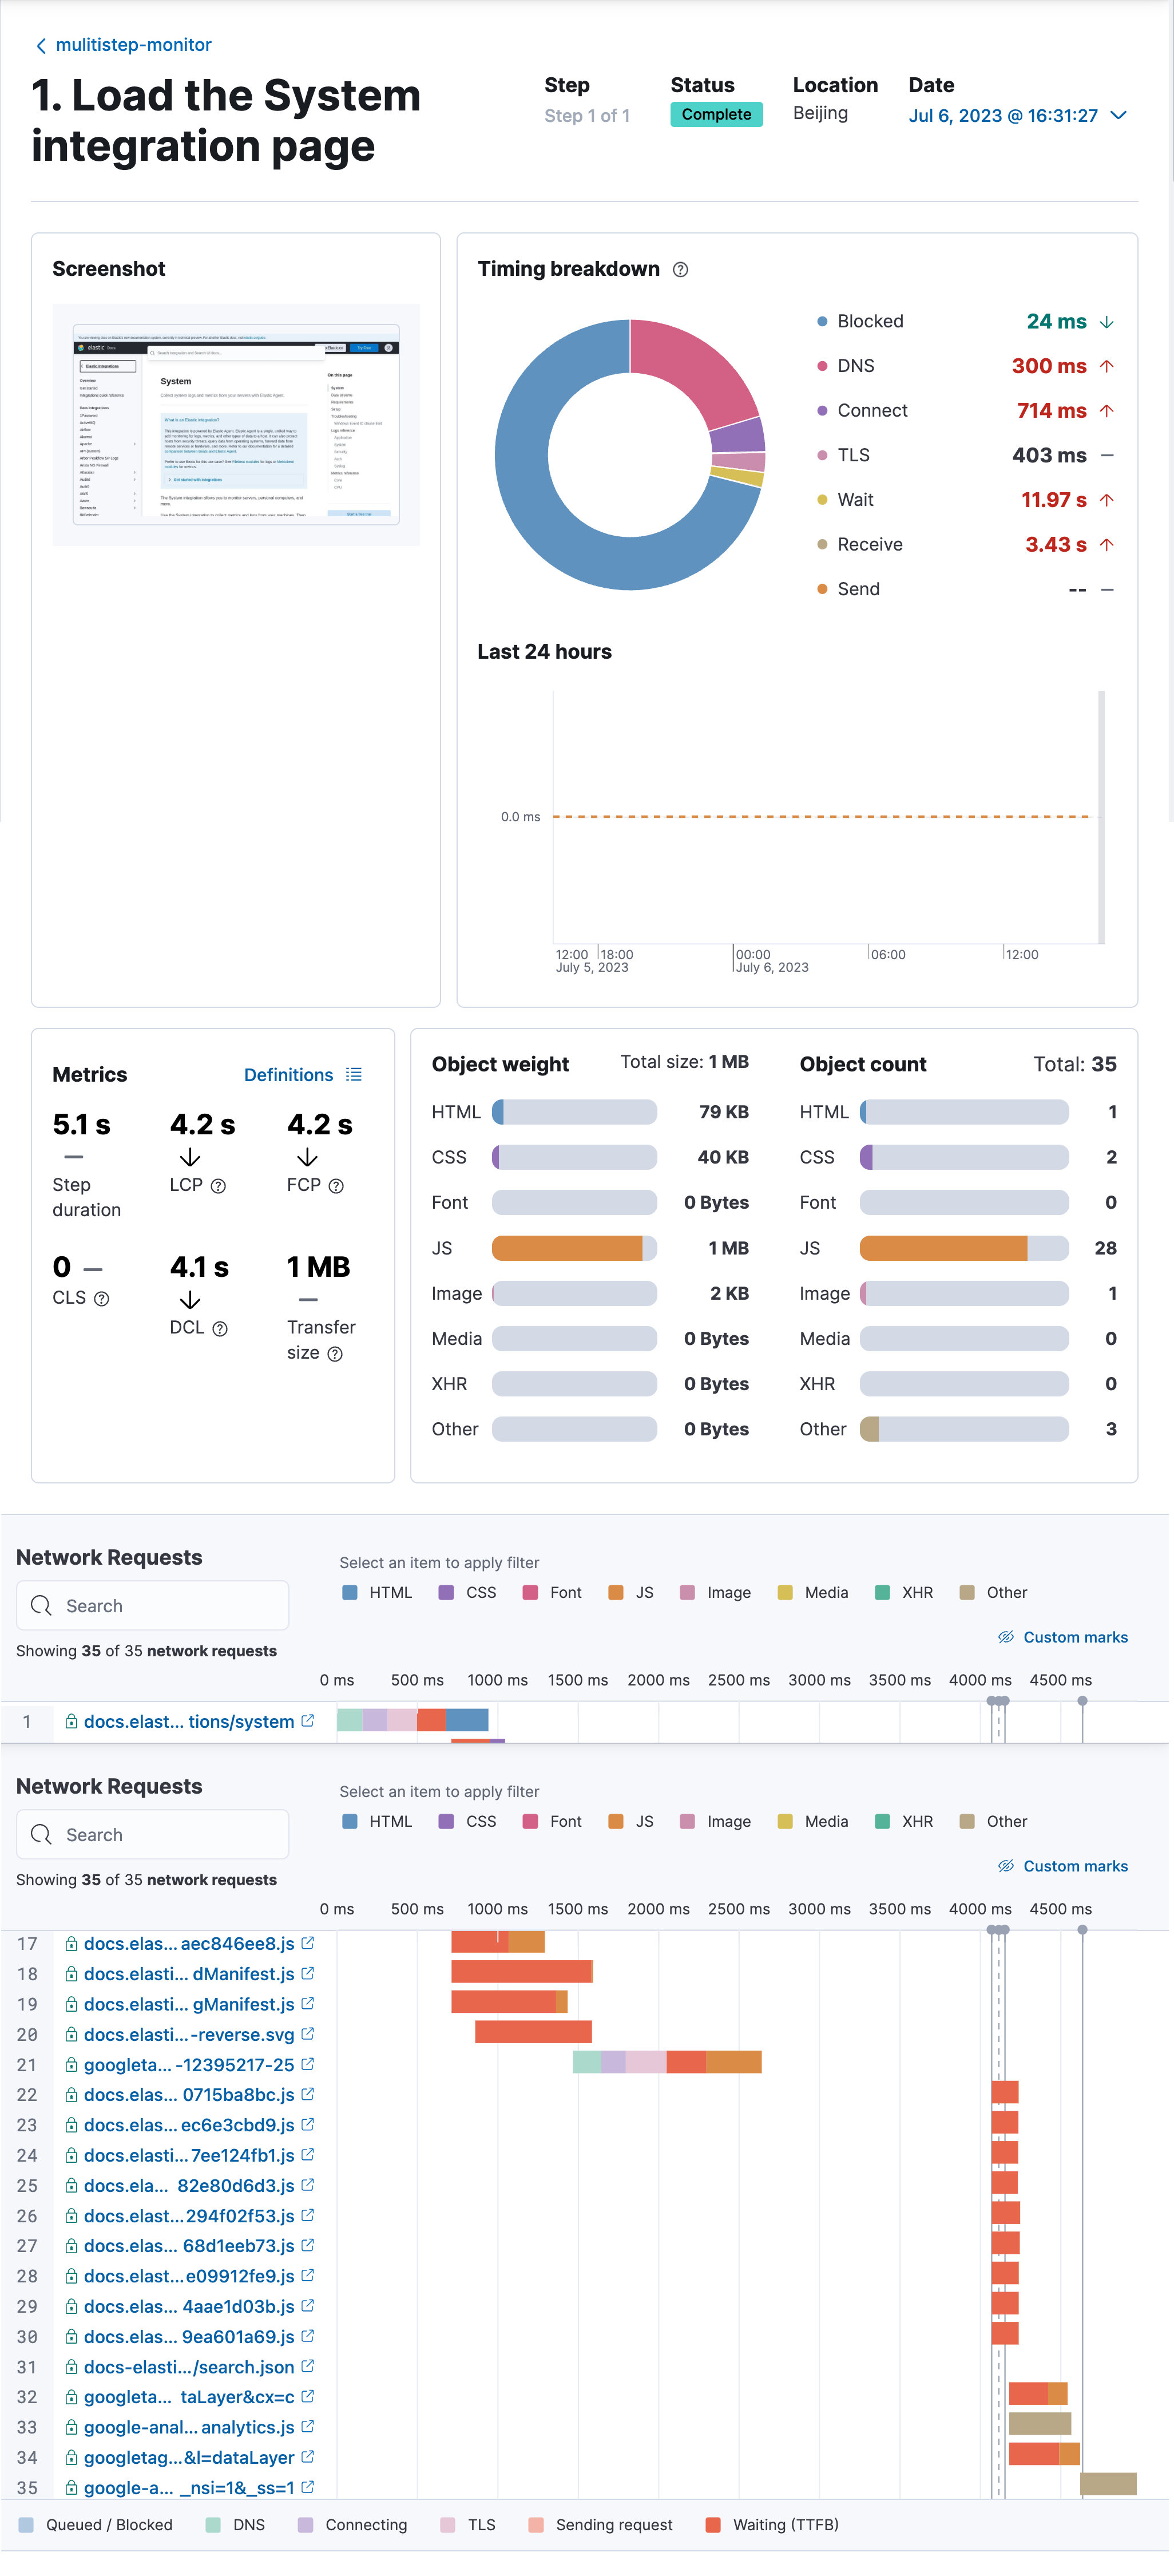
Task: Open the mulitistep-monitor breadcrumb link
Action: [133, 45]
